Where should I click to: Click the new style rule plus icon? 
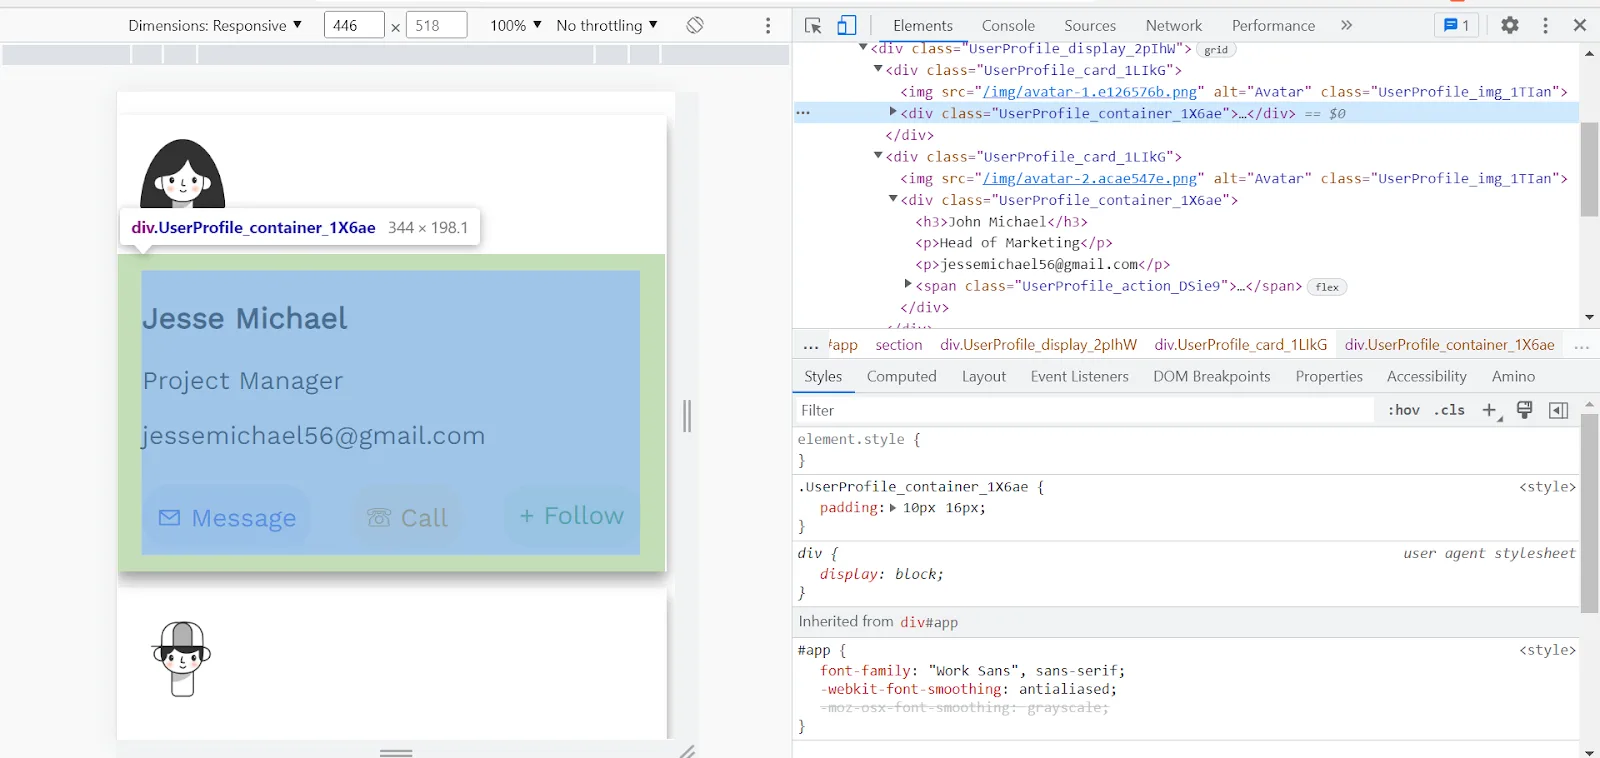point(1490,410)
